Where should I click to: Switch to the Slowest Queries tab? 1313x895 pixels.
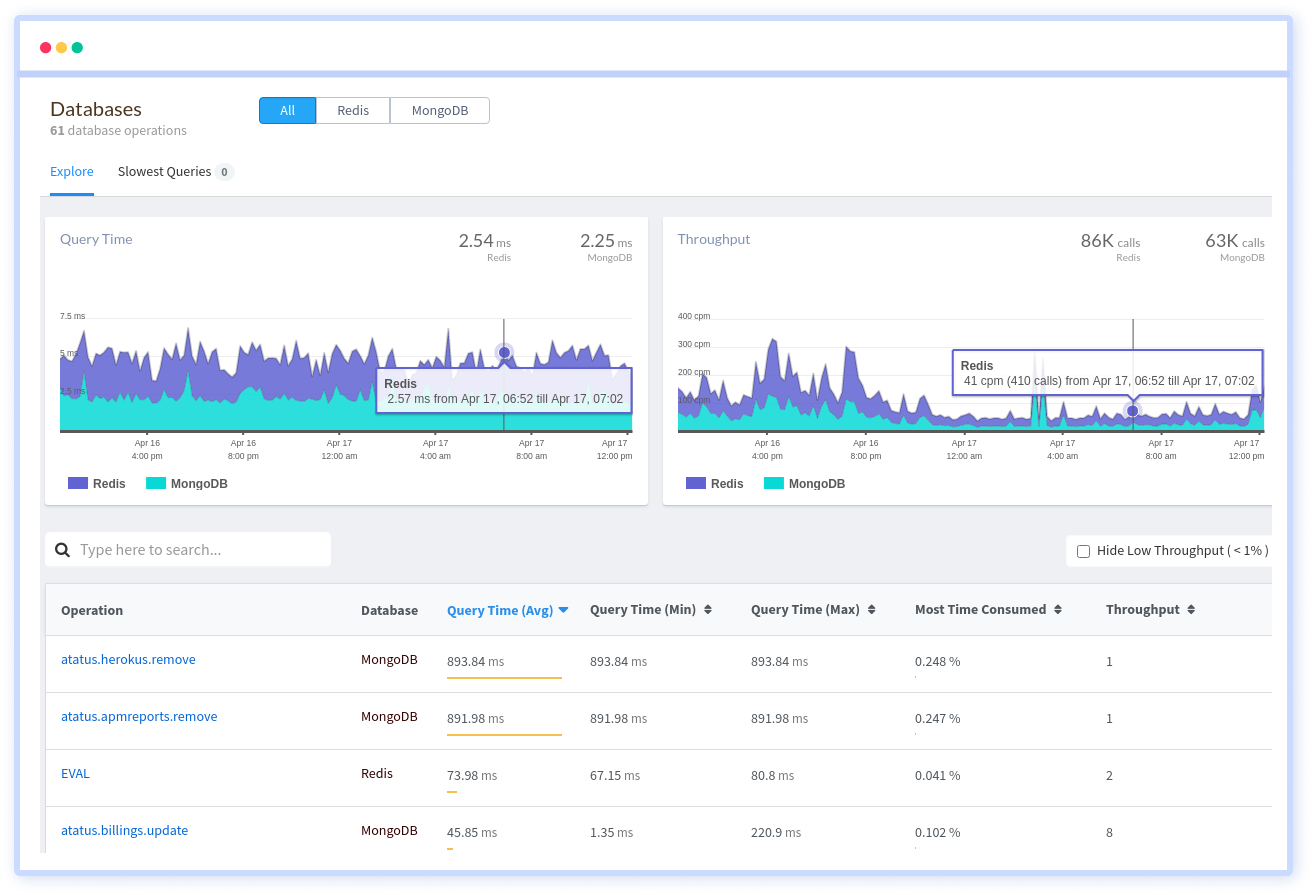click(x=164, y=171)
